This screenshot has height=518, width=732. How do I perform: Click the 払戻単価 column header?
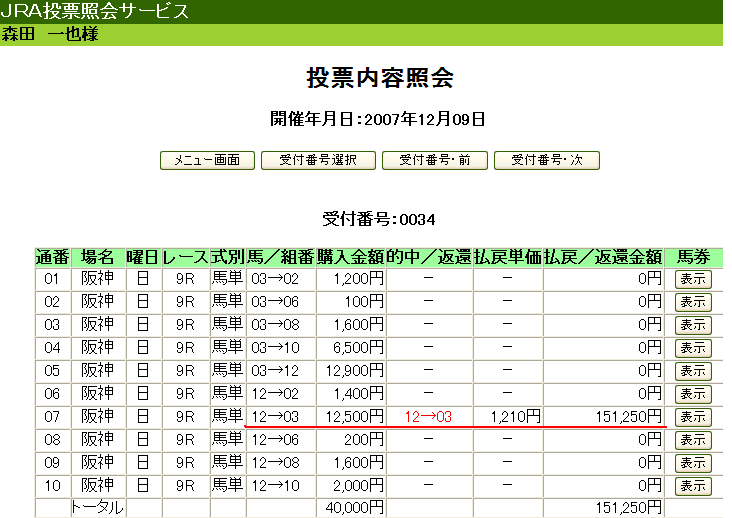pyautogui.click(x=508, y=258)
